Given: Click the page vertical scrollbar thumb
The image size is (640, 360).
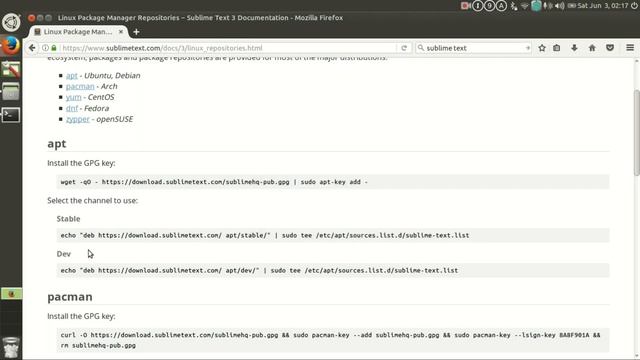Looking at the screenshot, I should point(636,133).
